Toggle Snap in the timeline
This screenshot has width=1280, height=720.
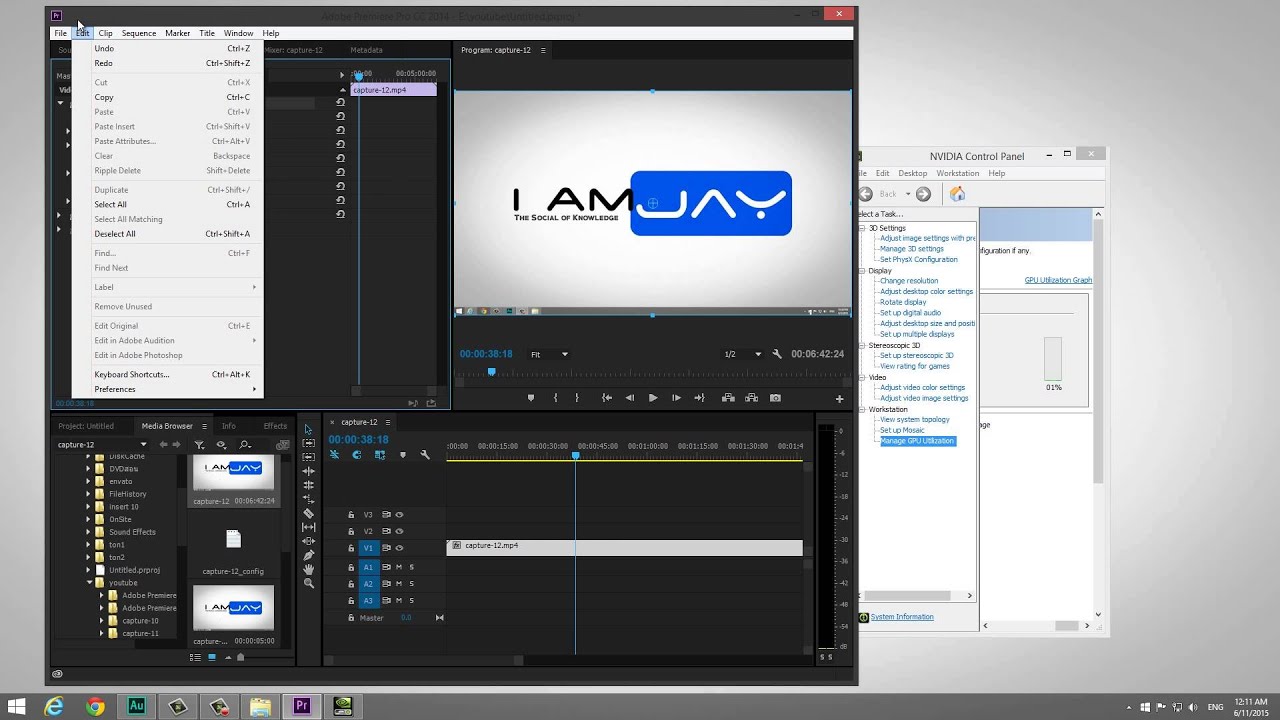pos(357,455)
